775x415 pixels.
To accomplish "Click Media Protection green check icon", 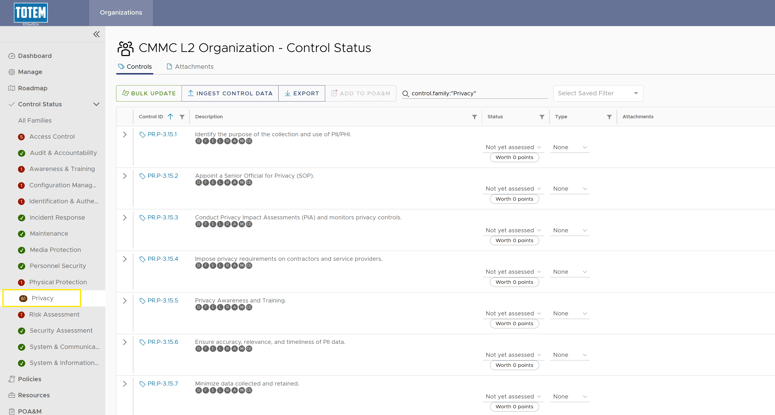I will pyautogui.click(x=21, y=250).
